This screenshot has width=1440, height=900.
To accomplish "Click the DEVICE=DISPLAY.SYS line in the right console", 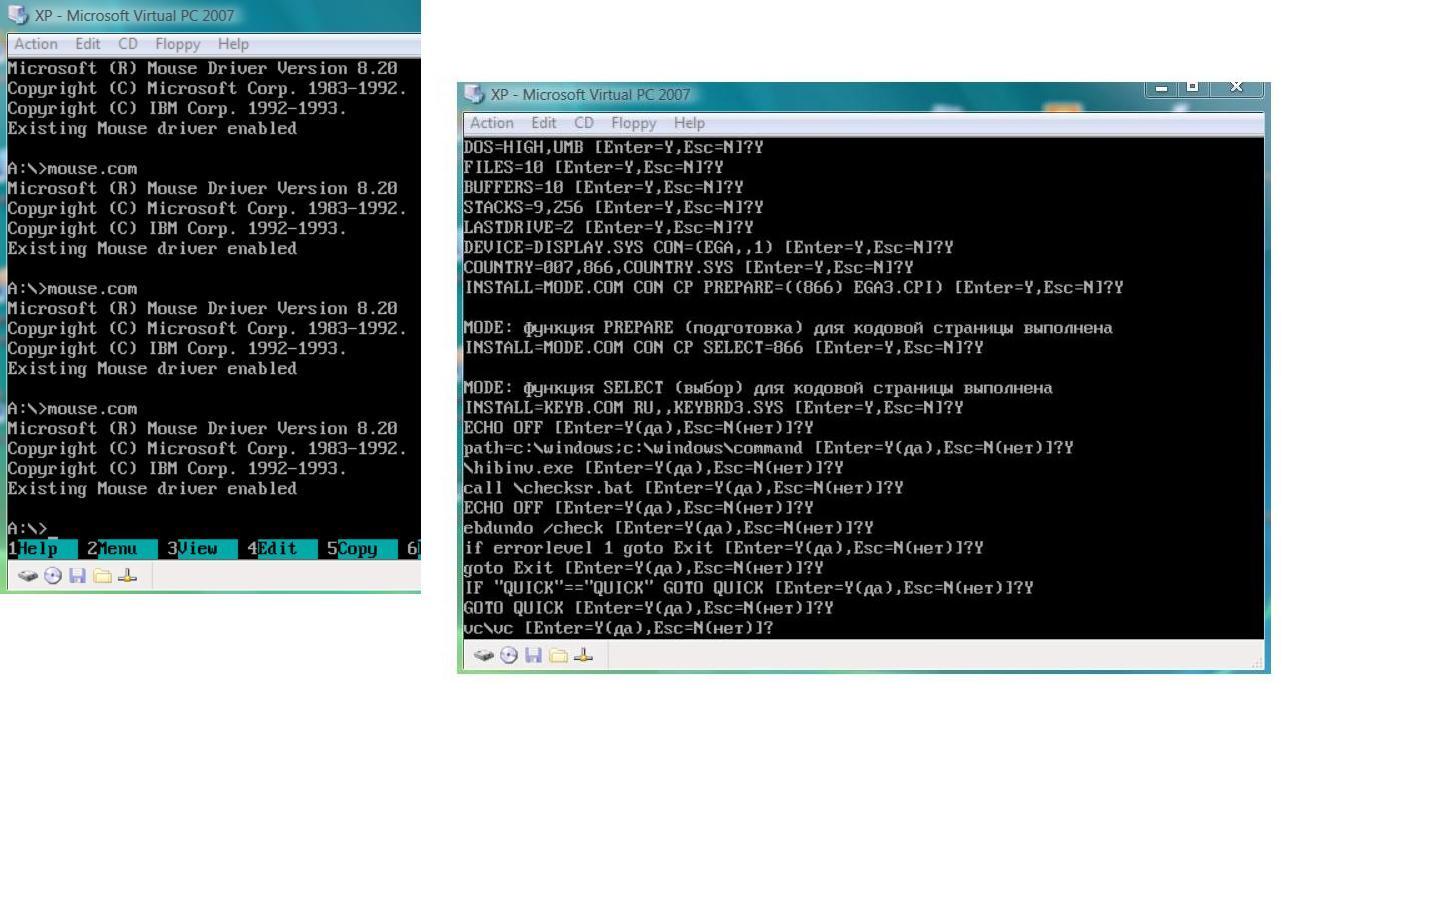I will pyautogui.click(x=708, y=247).
